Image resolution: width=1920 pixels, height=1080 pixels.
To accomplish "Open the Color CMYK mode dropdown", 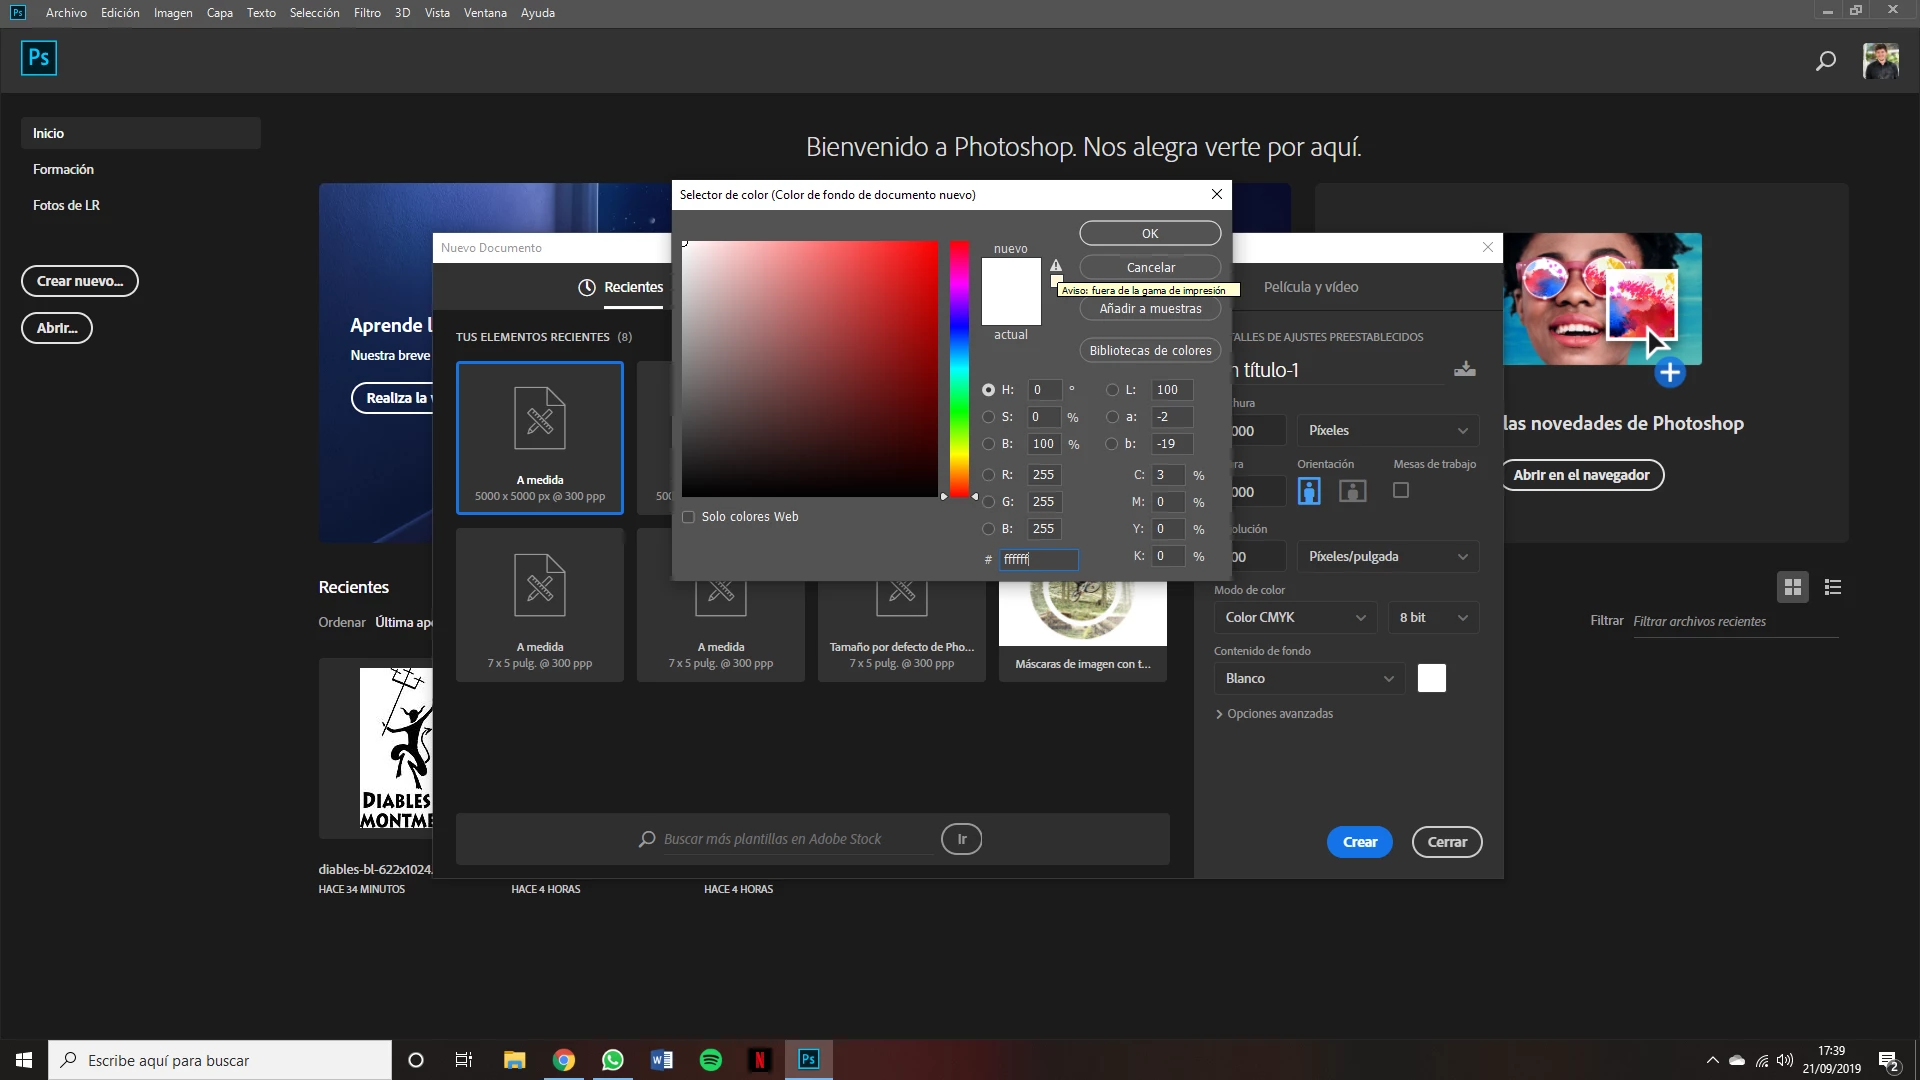I will tap(1294, 618).
